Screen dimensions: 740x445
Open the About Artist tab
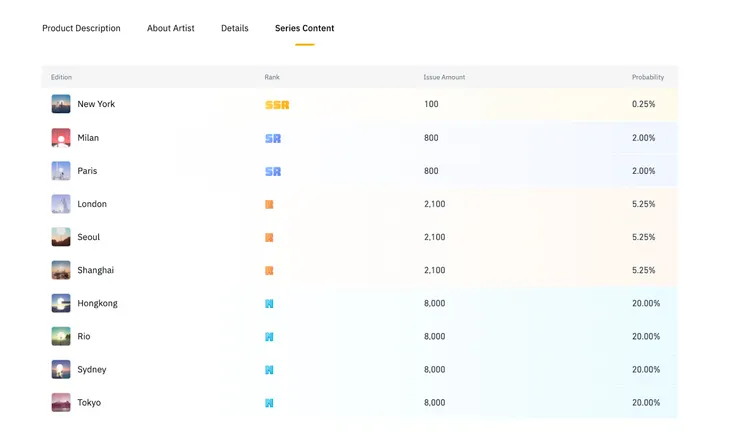(171, 28)
